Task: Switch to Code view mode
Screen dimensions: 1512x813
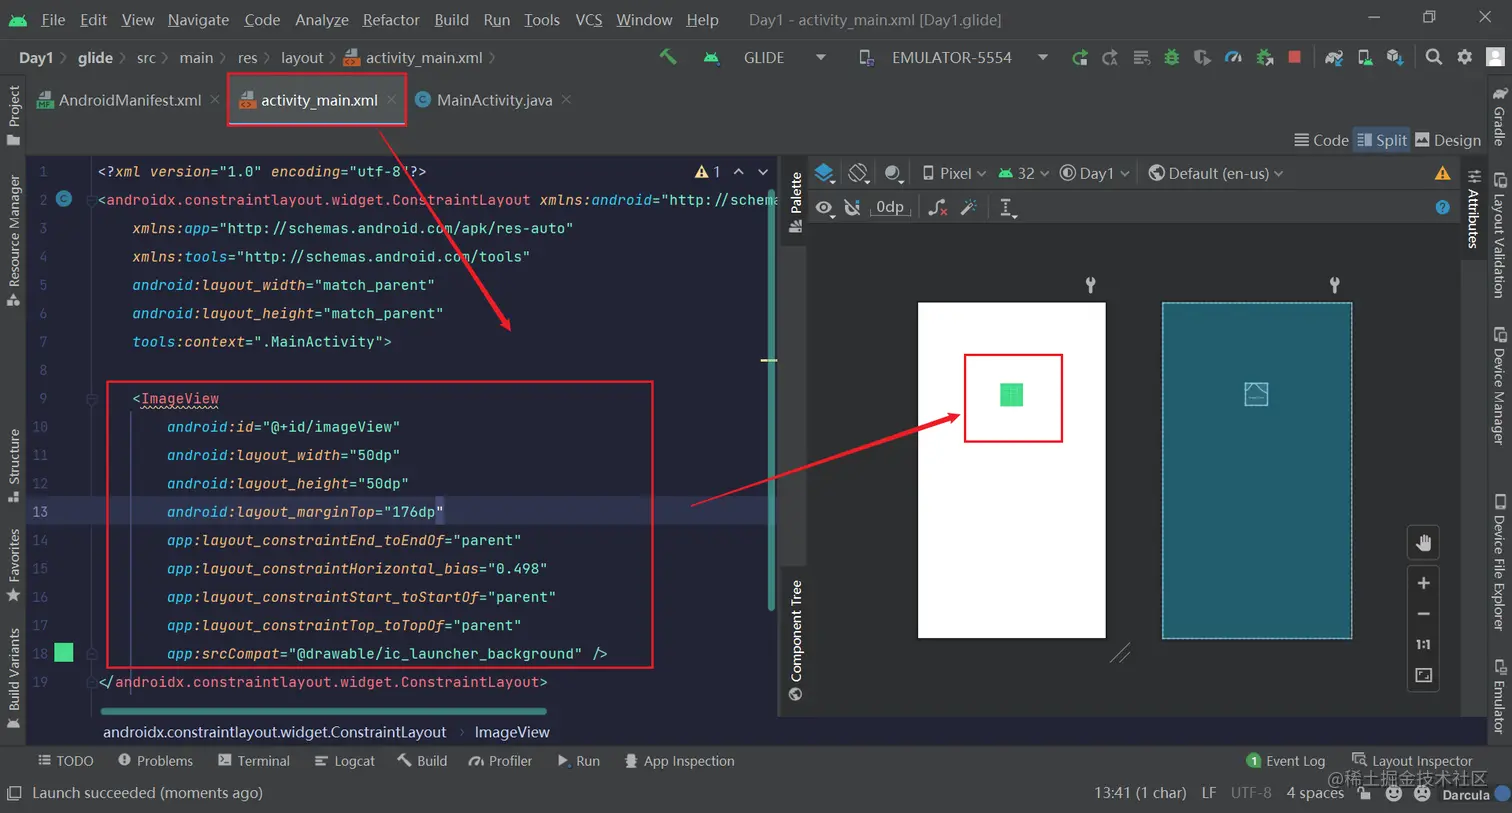Action: tap(1321, 140)
